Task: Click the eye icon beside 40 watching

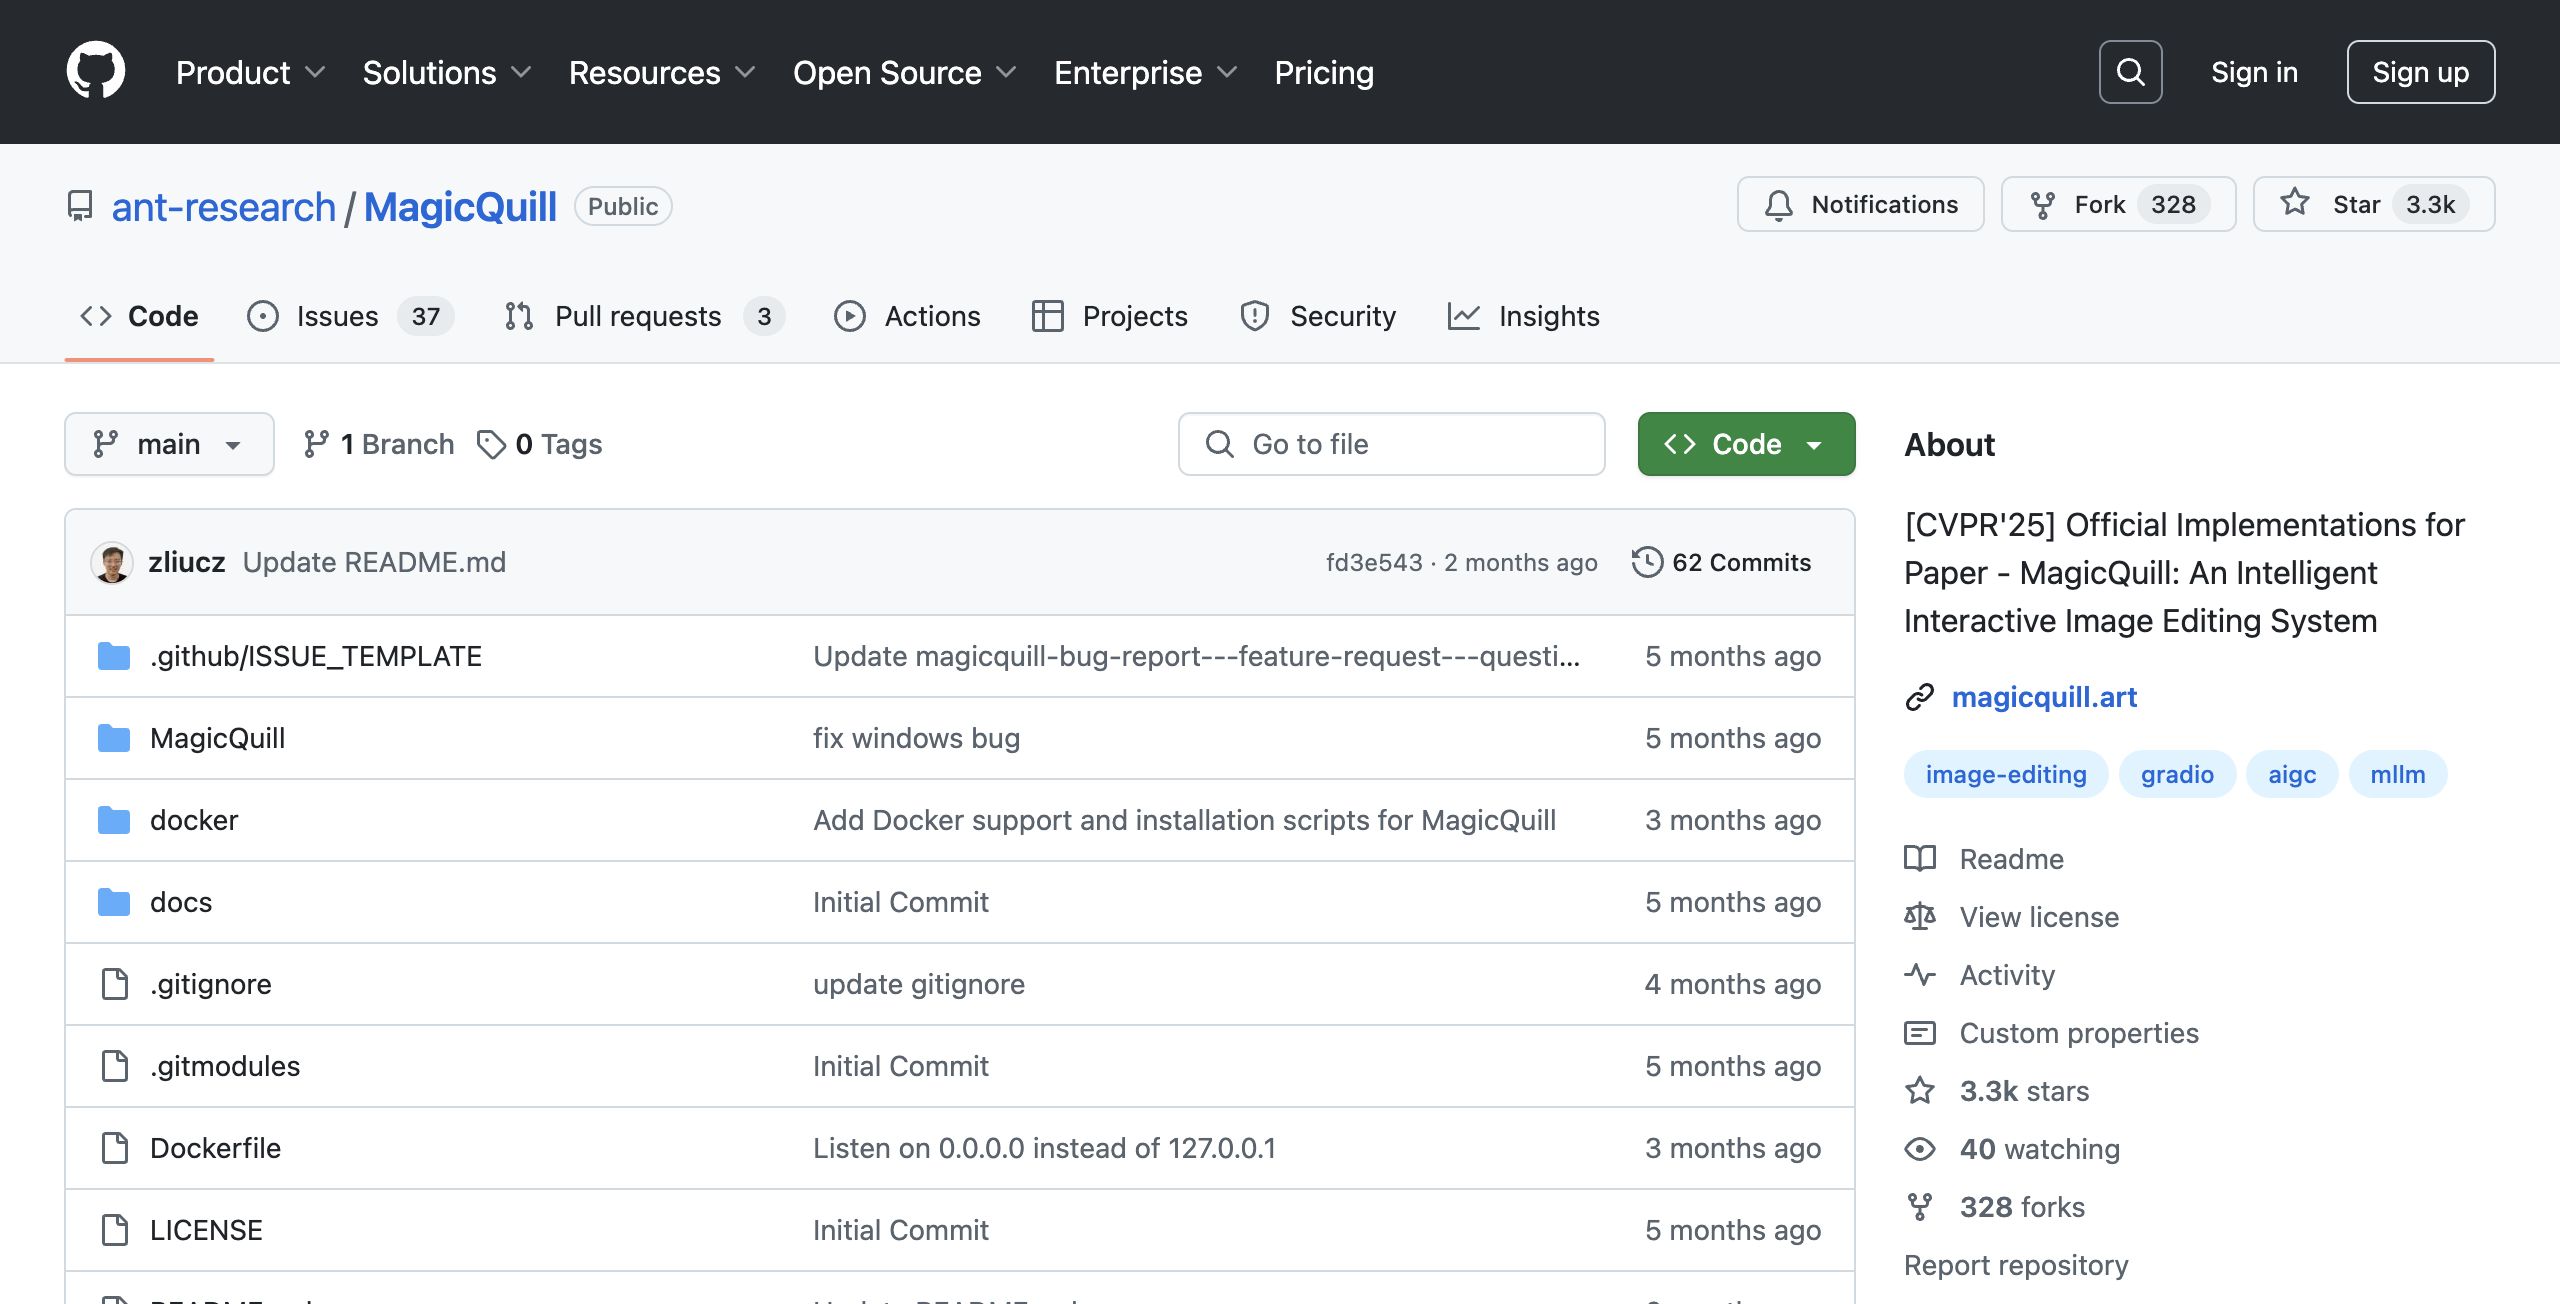Action: coord(1920,1149)
